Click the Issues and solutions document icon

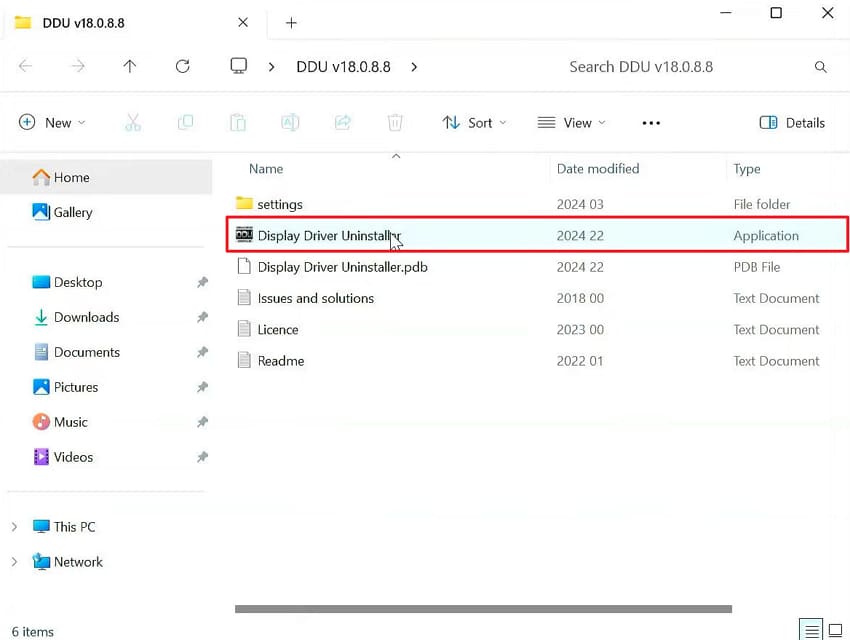coord(244,298)
